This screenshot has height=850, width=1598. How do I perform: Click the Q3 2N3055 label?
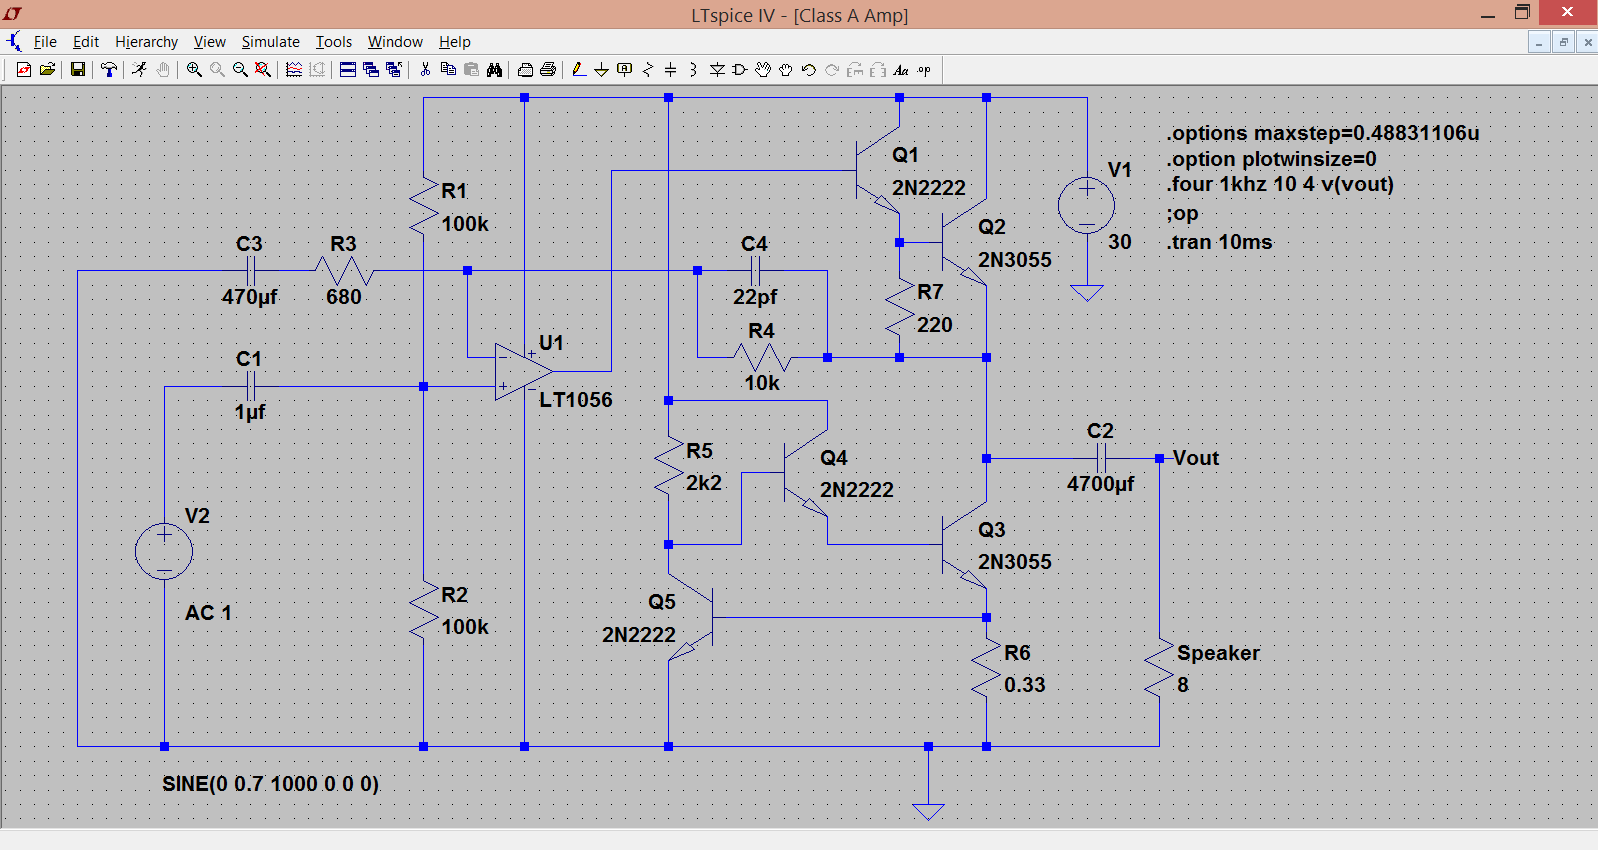coord(1015,562)
